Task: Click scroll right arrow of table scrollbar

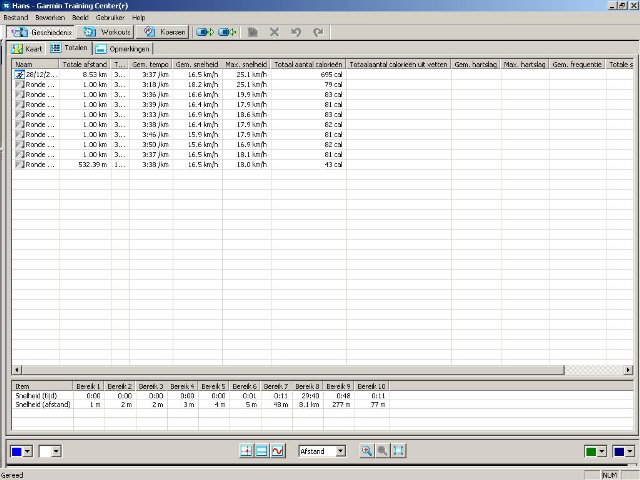Action: coord(628,370)
